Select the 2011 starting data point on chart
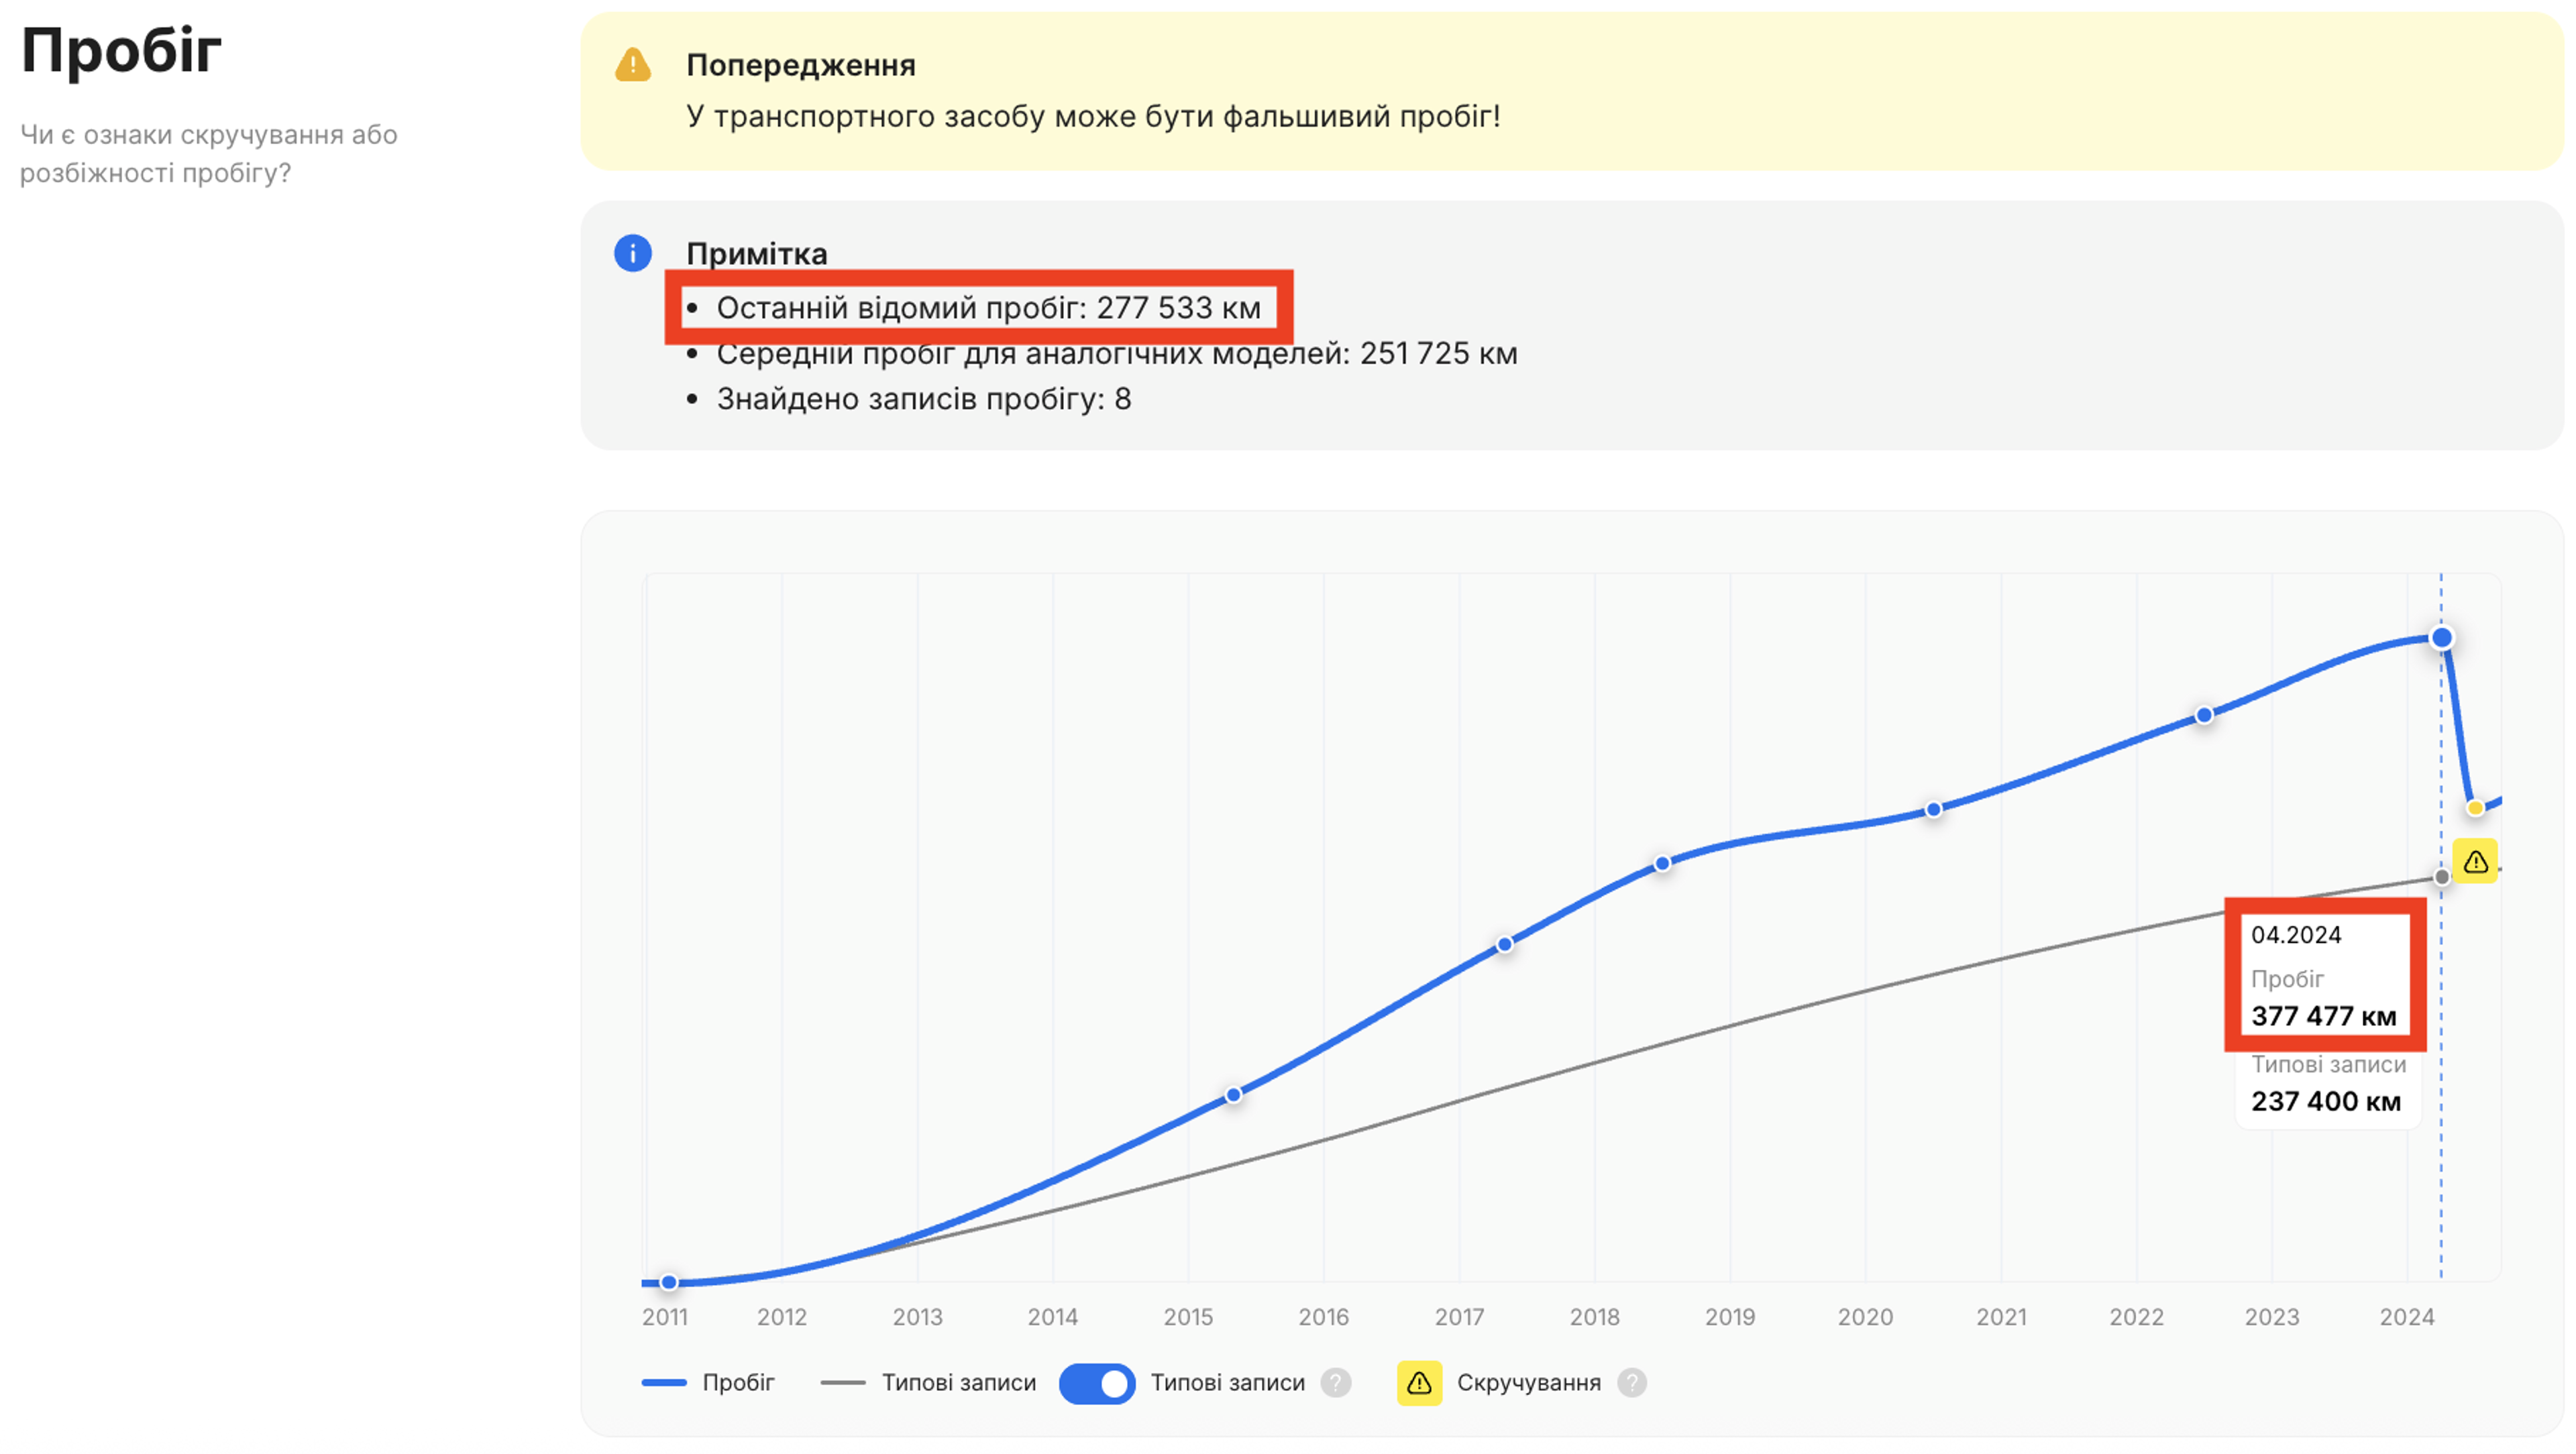This screenshot has width=2576, height=1454. [x=669, y=1282]
